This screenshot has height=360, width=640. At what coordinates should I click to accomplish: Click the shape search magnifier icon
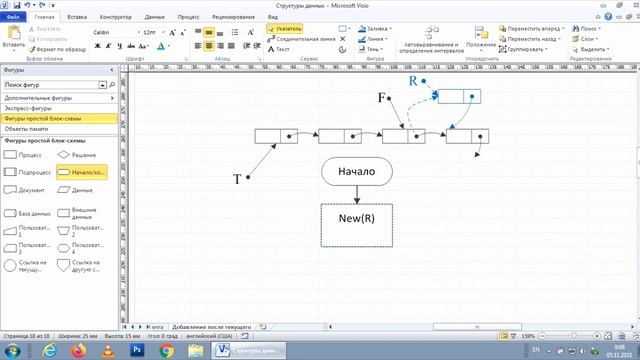coord(112,85)
